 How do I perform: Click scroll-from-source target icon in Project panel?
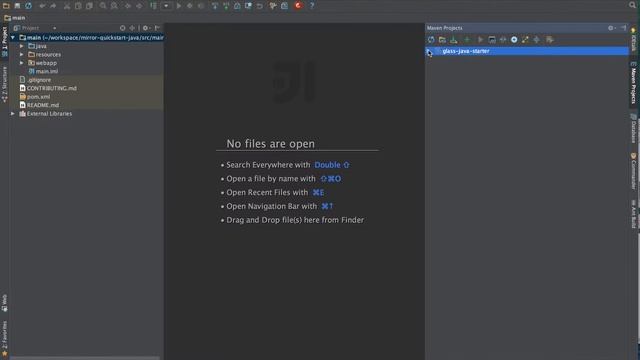[122, 28]
